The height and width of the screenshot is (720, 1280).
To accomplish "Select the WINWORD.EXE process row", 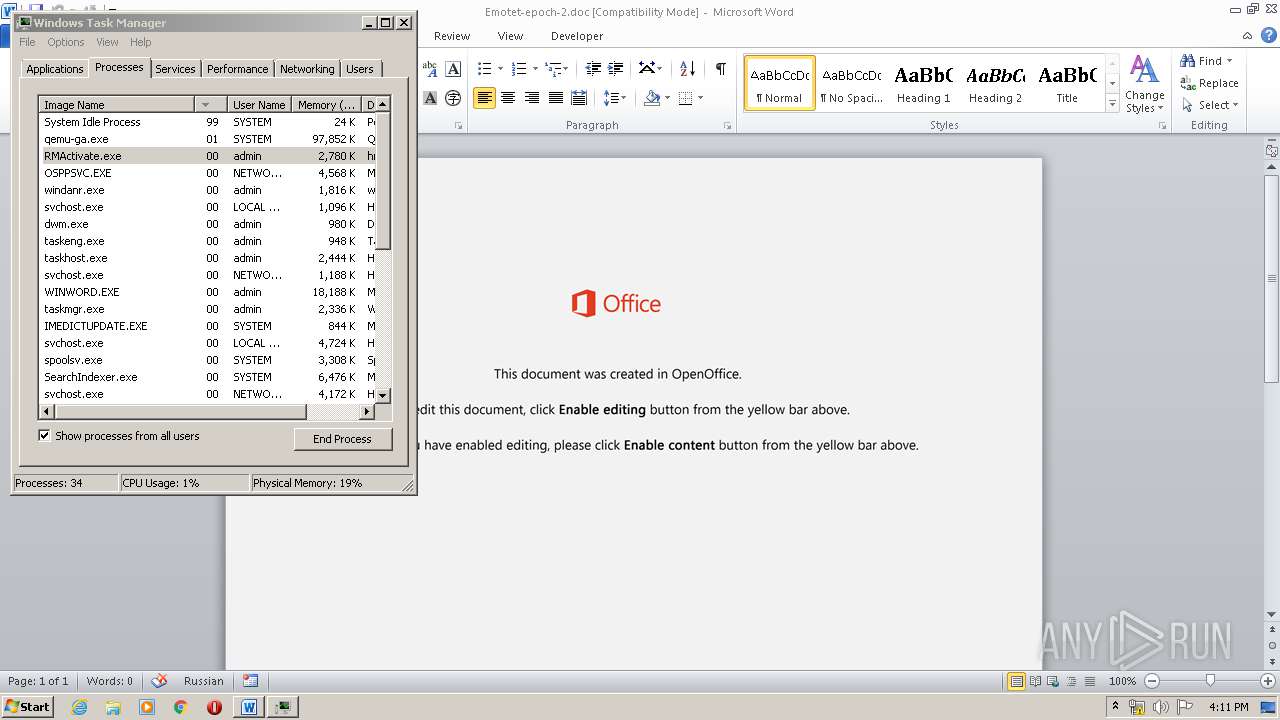I will [208, 292].
